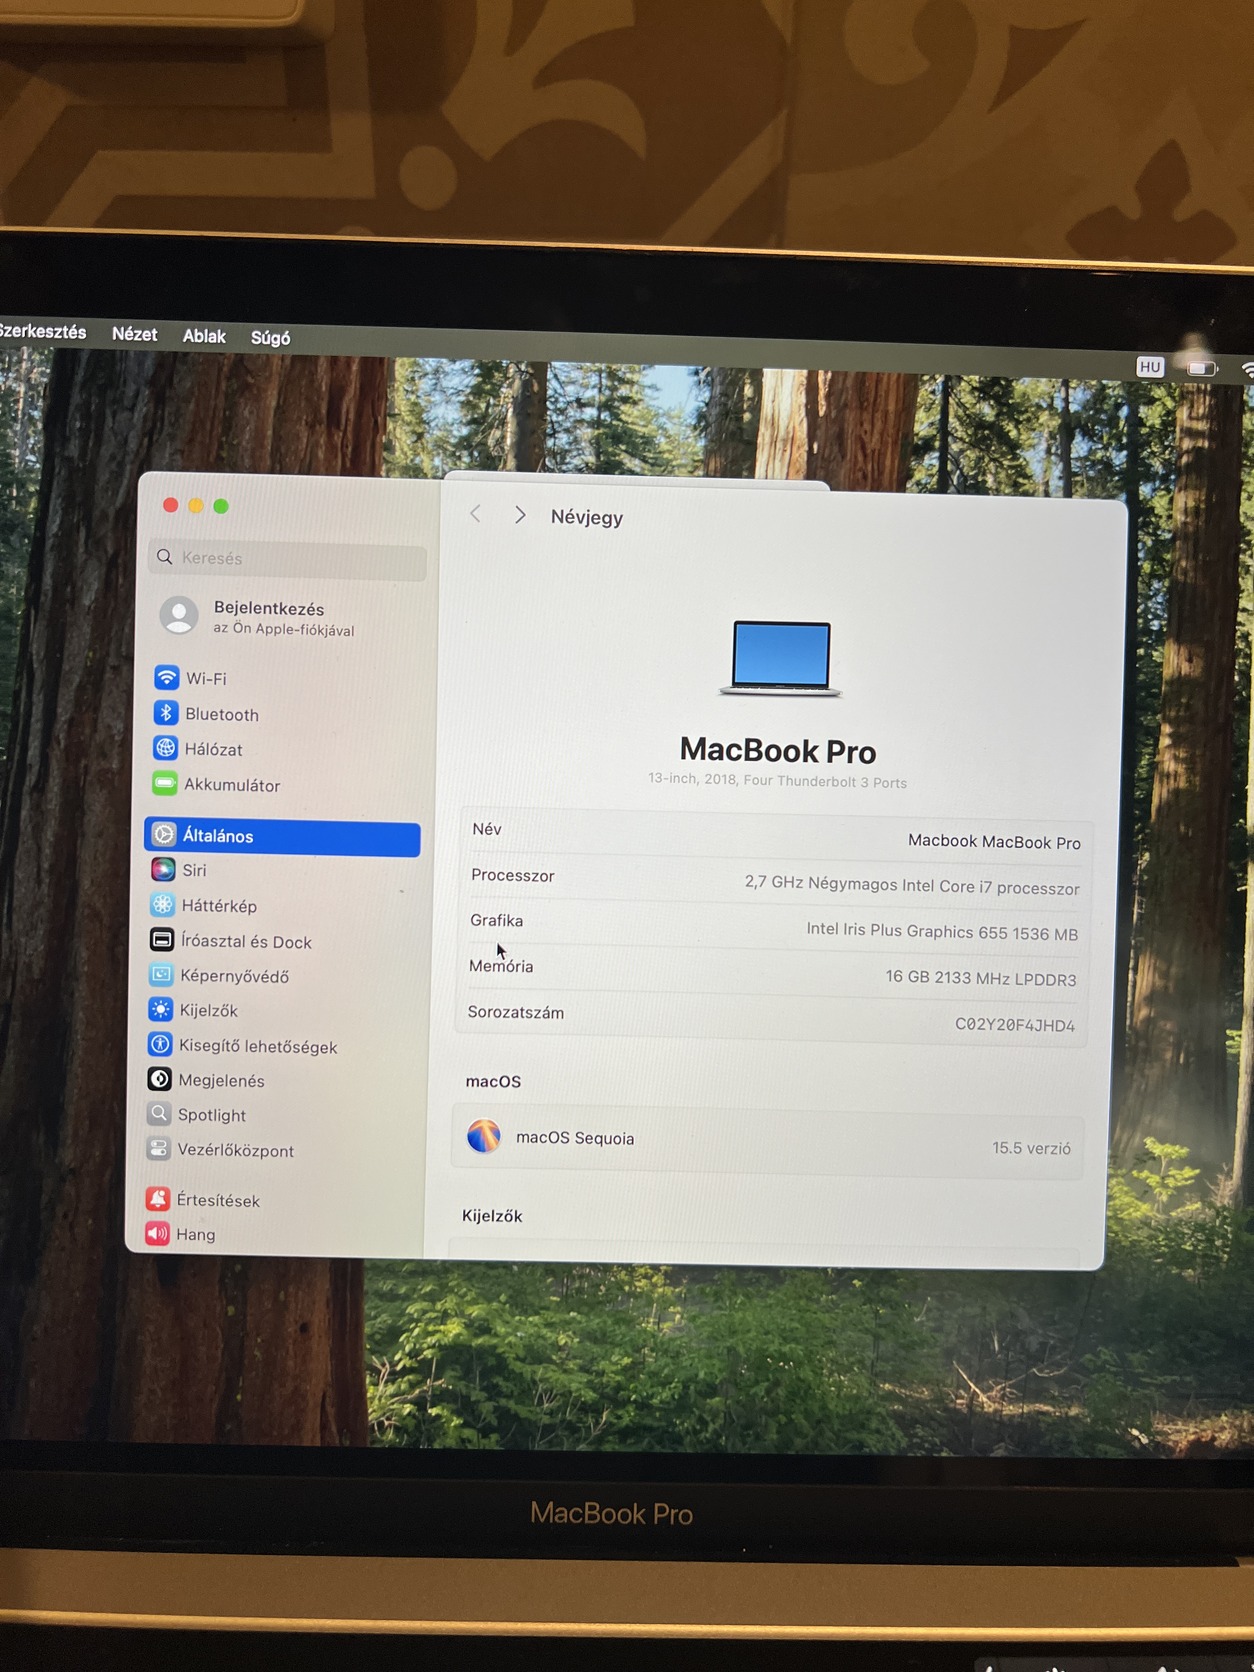Open Kijelzők displays icon in sidebar
Viewport: 1254px width, 1672px height.
160,1010
